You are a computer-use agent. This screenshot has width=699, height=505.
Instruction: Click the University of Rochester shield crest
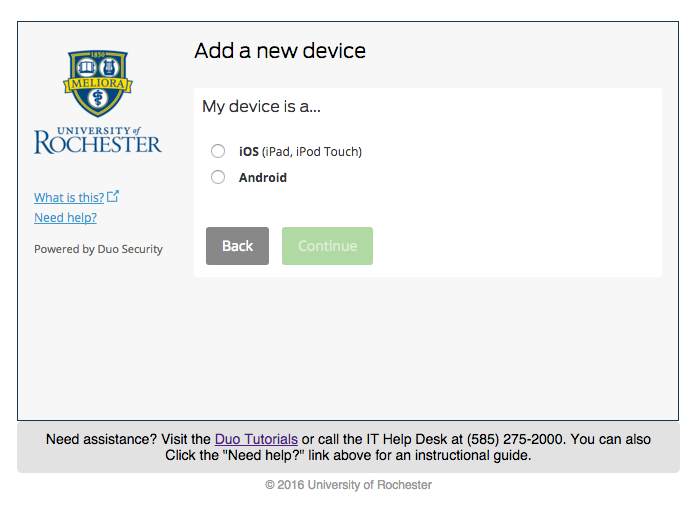(98, 83)
